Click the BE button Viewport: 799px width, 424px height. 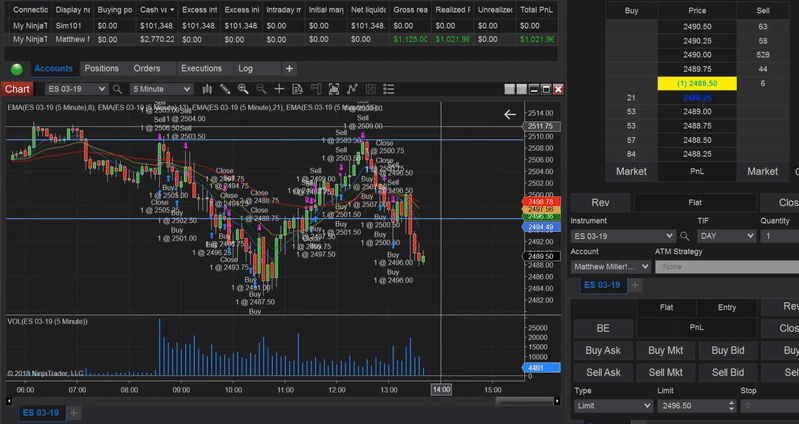pos(603,329)
